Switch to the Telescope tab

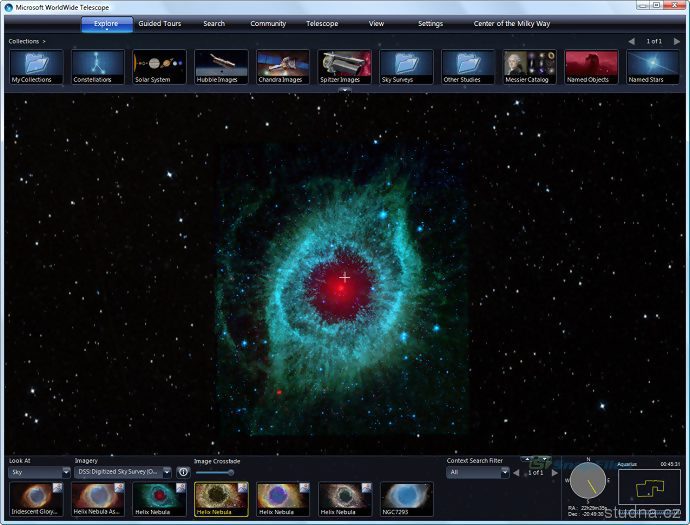322,24
